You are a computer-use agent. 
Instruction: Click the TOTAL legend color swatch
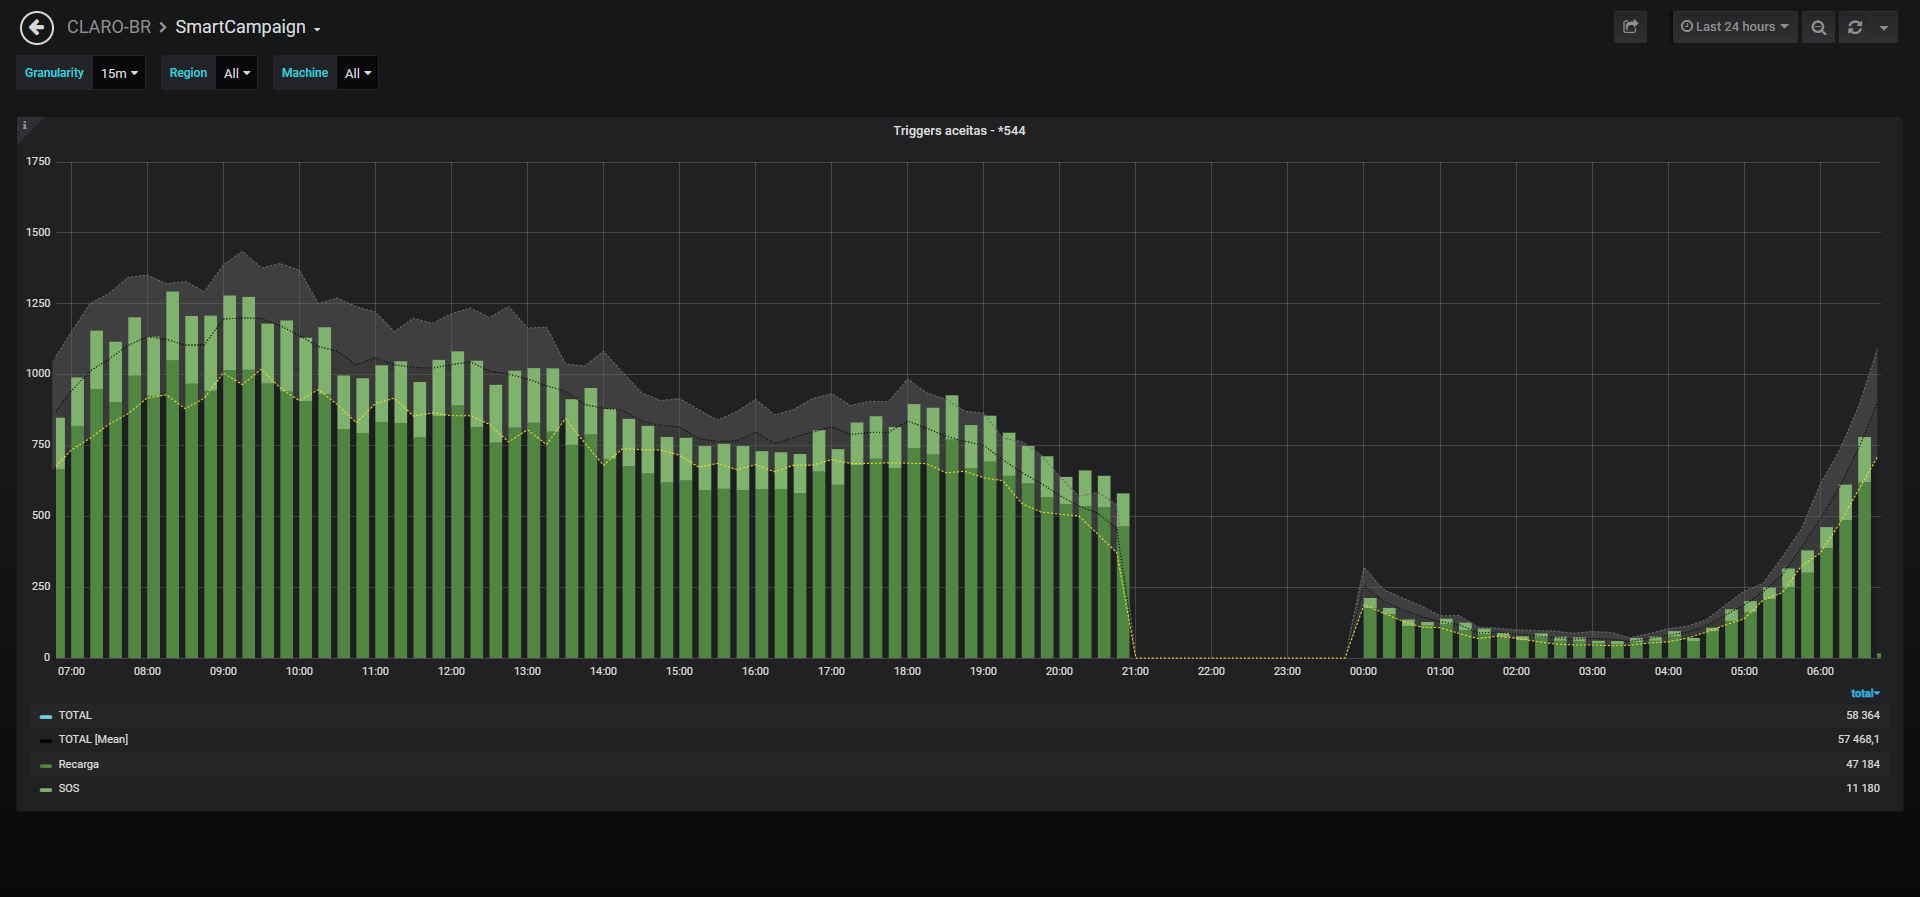pos(46,717)
